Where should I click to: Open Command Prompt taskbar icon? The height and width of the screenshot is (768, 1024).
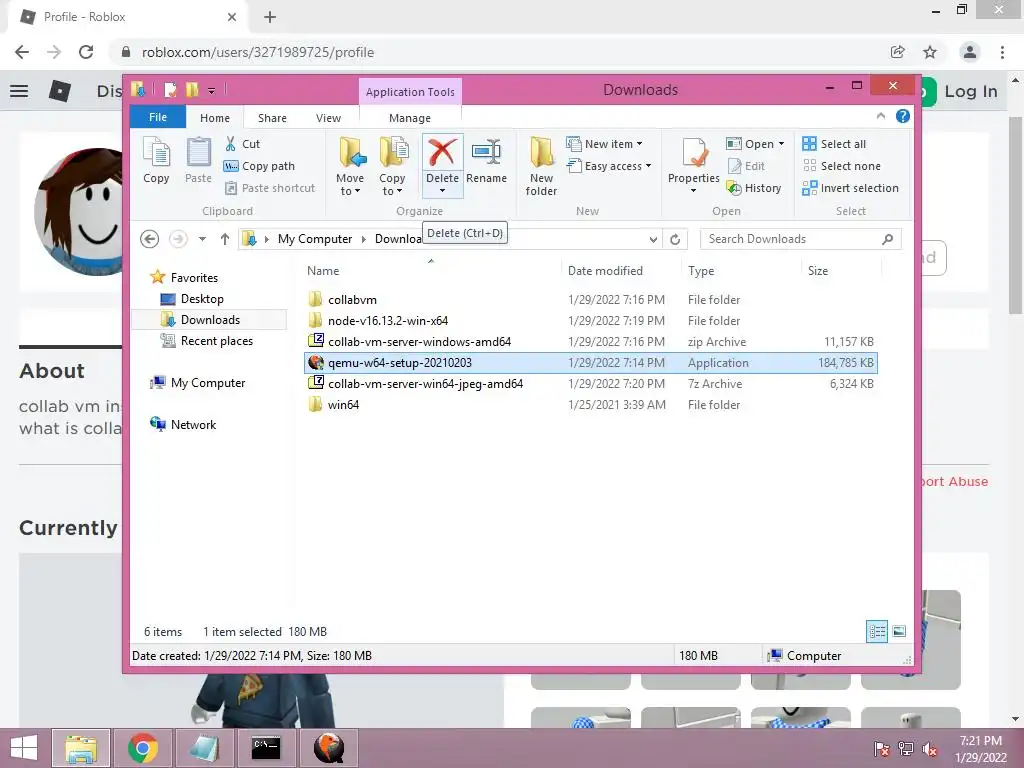tap(266, 748)
